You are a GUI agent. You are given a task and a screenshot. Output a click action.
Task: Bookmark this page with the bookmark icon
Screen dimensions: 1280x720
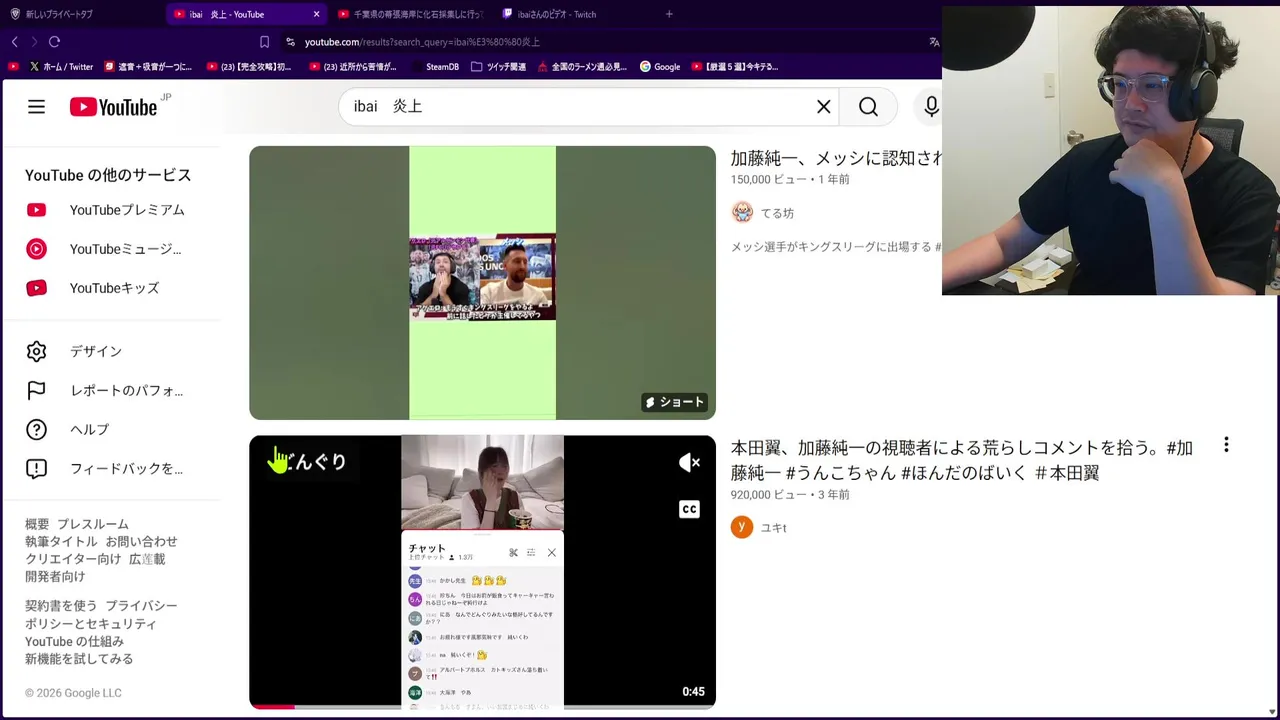click(264, 42)
